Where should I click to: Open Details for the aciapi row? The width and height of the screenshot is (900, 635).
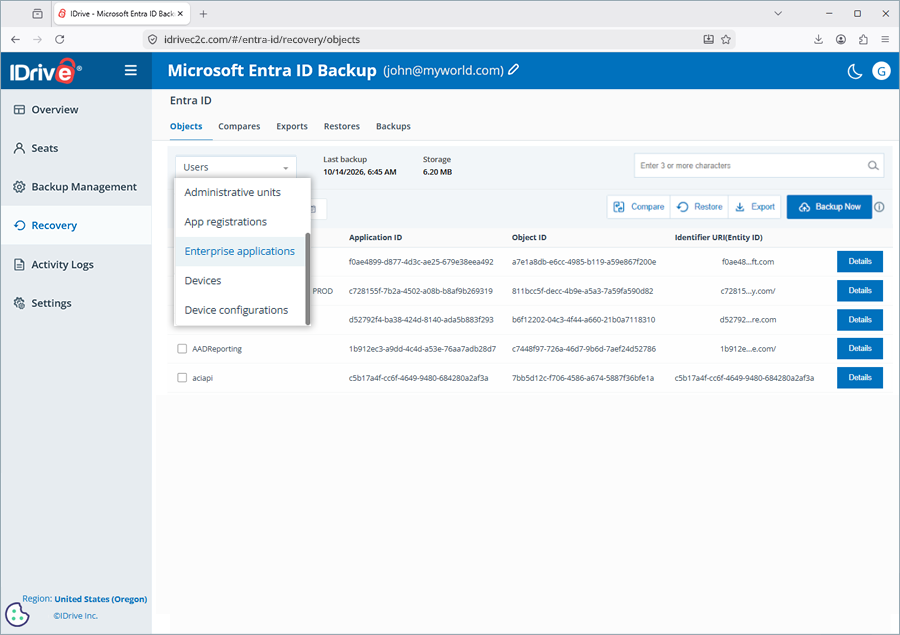point(860,378)
